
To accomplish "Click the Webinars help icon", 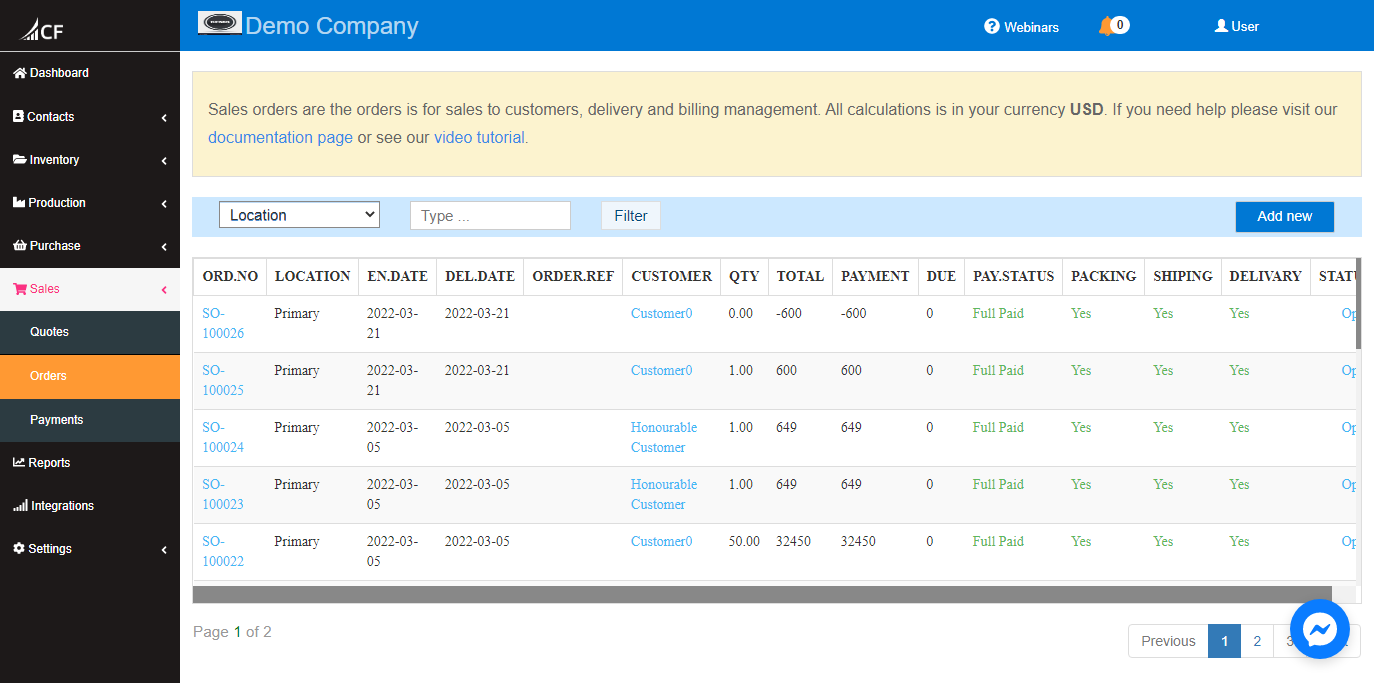I will 992,27.
